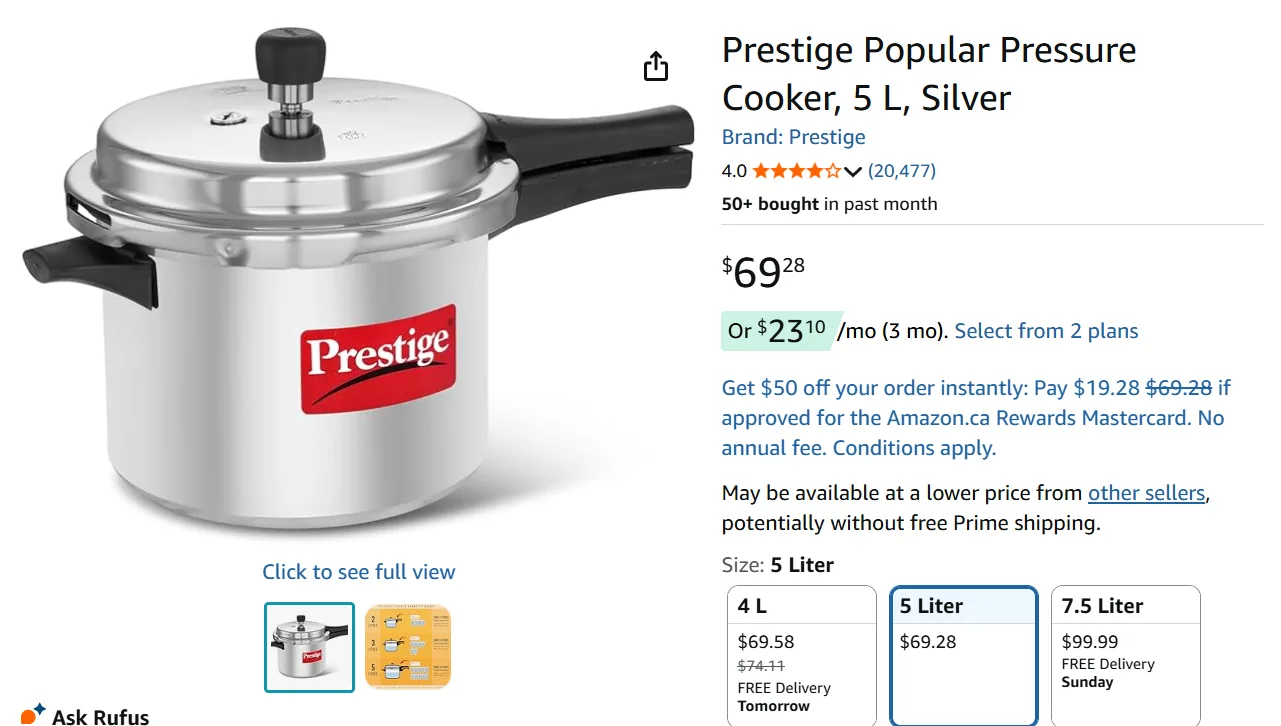Expand financing plans via Select from 2 plans
Screen dimensions: 1281x726
[1046, 330]
